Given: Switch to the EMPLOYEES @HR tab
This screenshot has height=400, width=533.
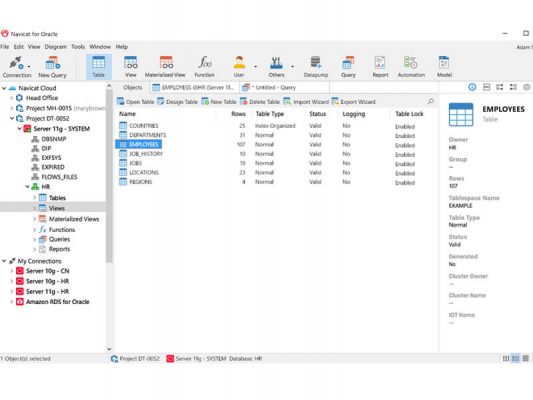Looking at the screenshot, I should coord(194,87).
